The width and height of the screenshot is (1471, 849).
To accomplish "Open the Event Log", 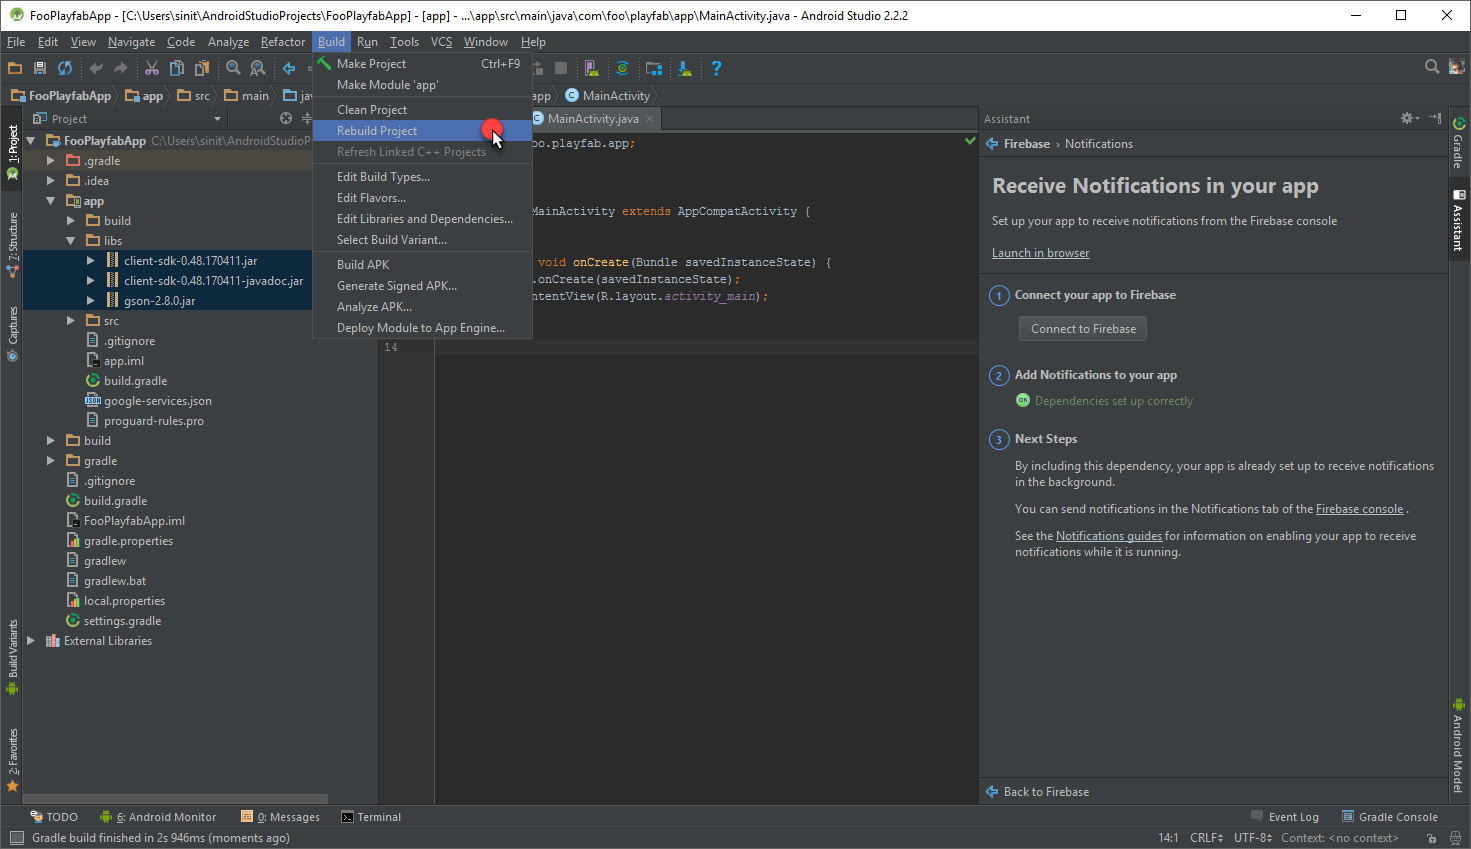I will tap(1285, 817).
